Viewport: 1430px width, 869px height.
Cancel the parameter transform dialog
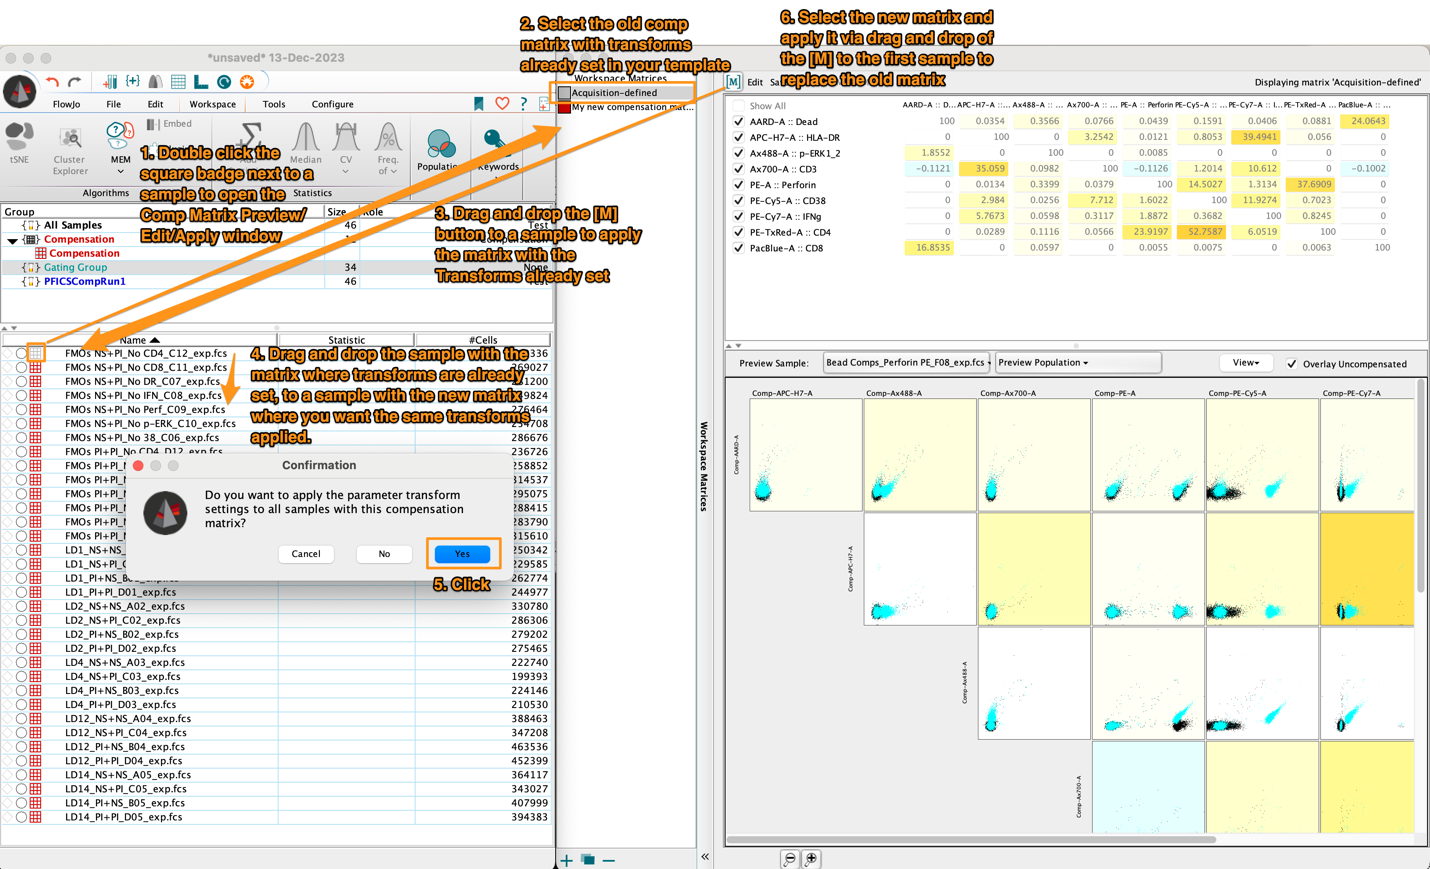pyautogui.click(x=306, y=554)
